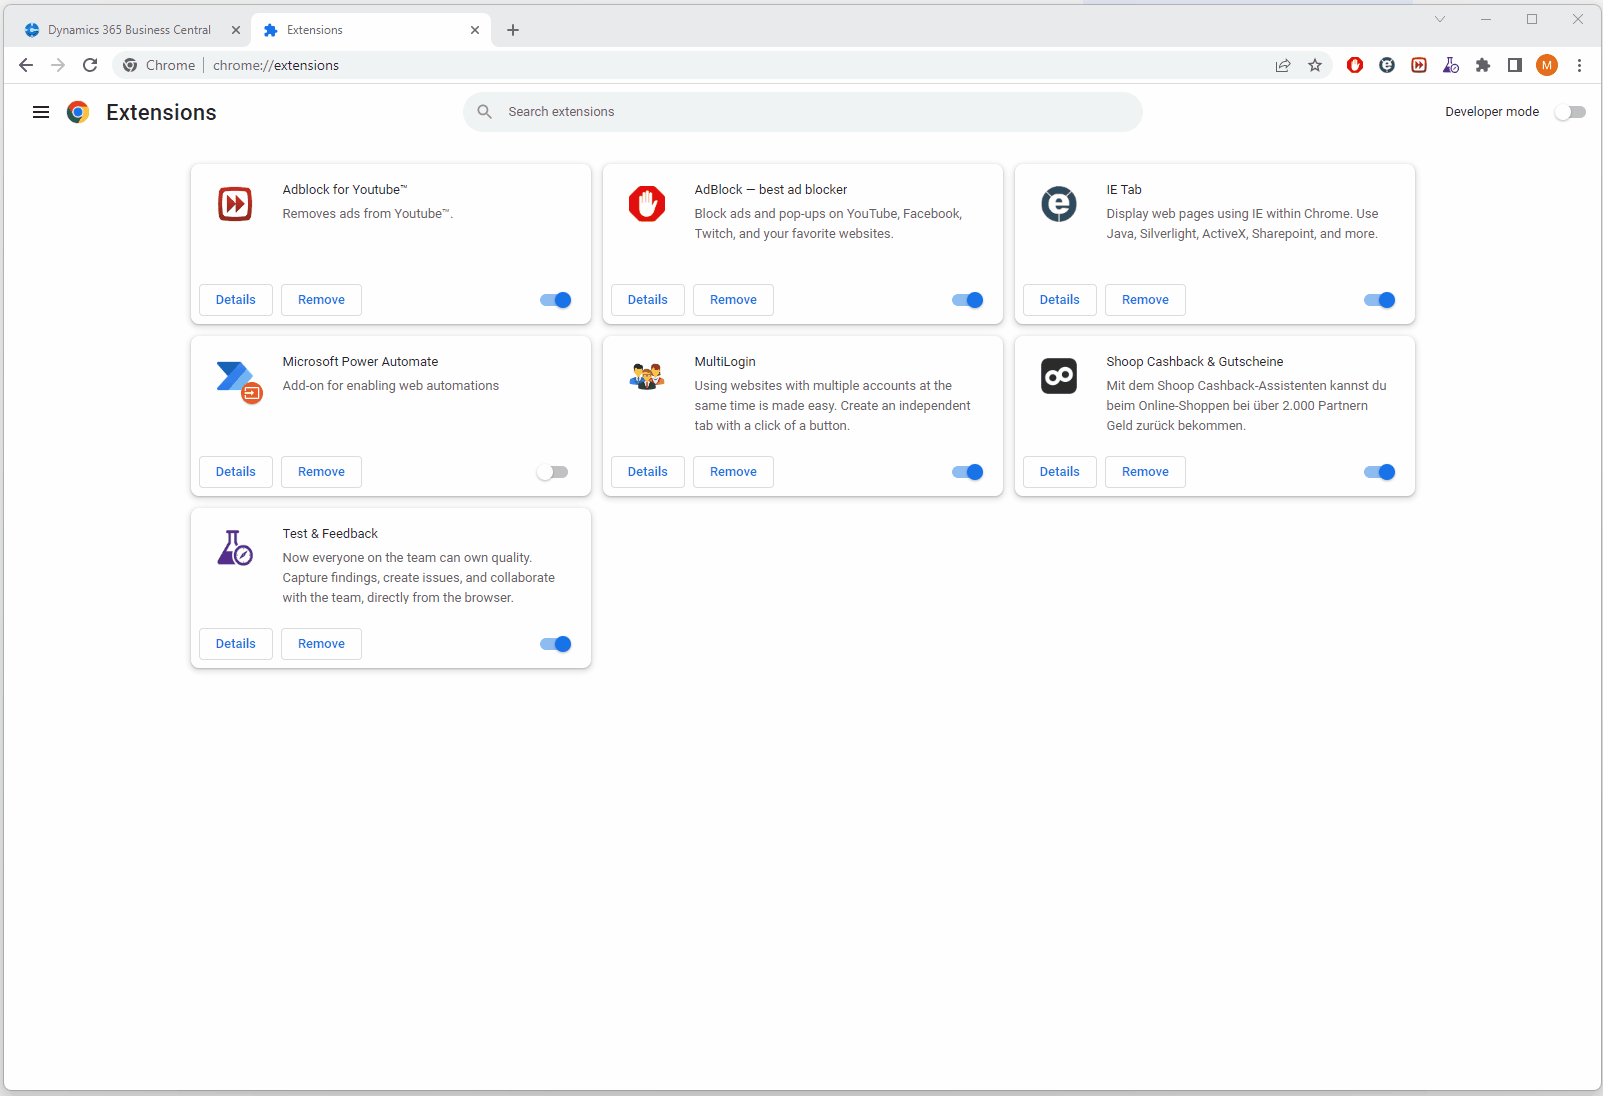This screenshot has width=1603, height=1096.
Task: Open the browser side panel icon
Action: click(x=1515, y=65)
